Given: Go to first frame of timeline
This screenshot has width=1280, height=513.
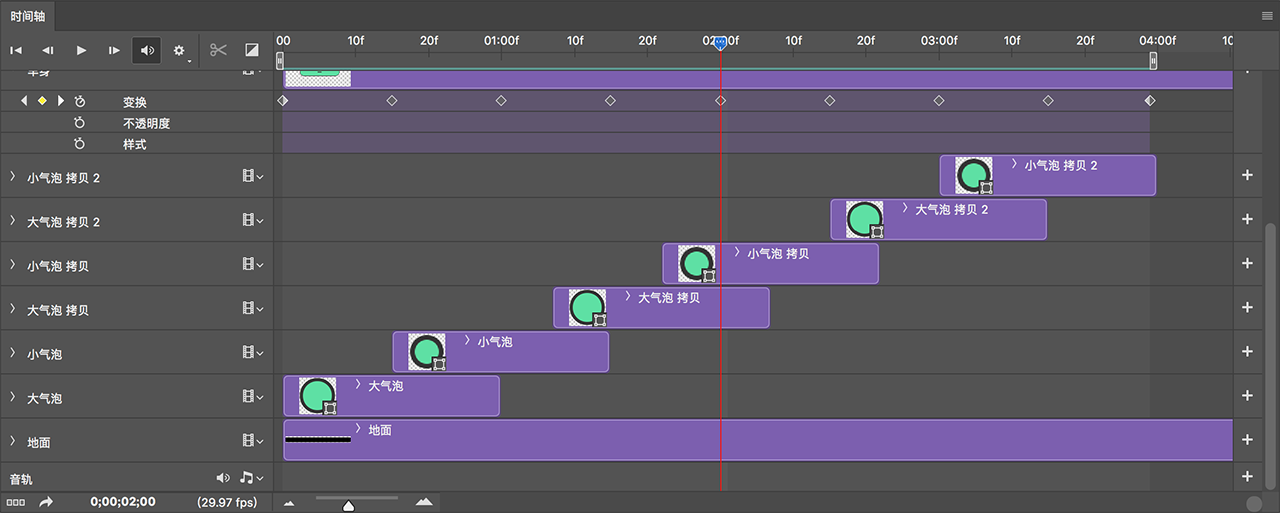Looking at the screenshot, I should coord(17,50).
